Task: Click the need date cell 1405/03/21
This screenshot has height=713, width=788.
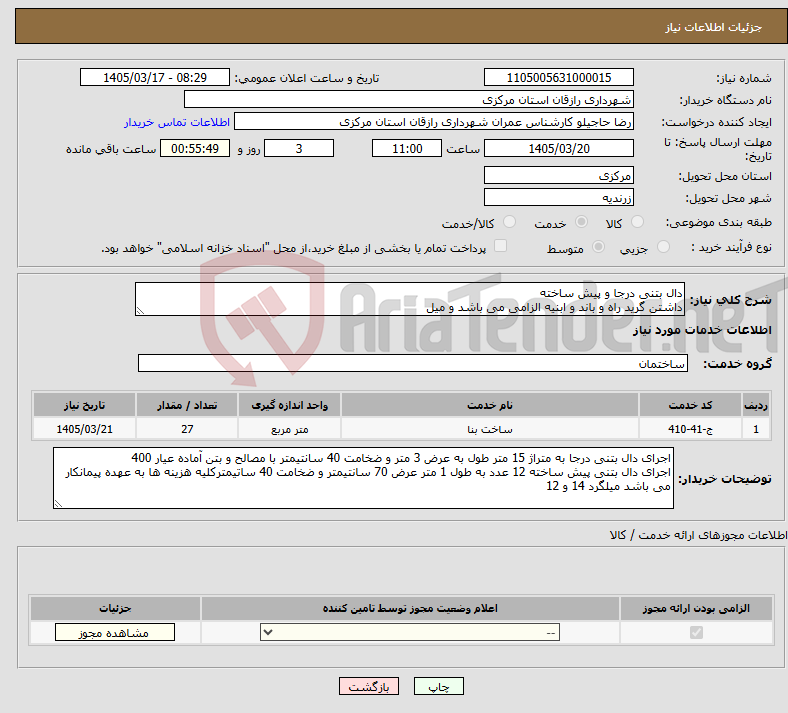Action: (84, 429)
